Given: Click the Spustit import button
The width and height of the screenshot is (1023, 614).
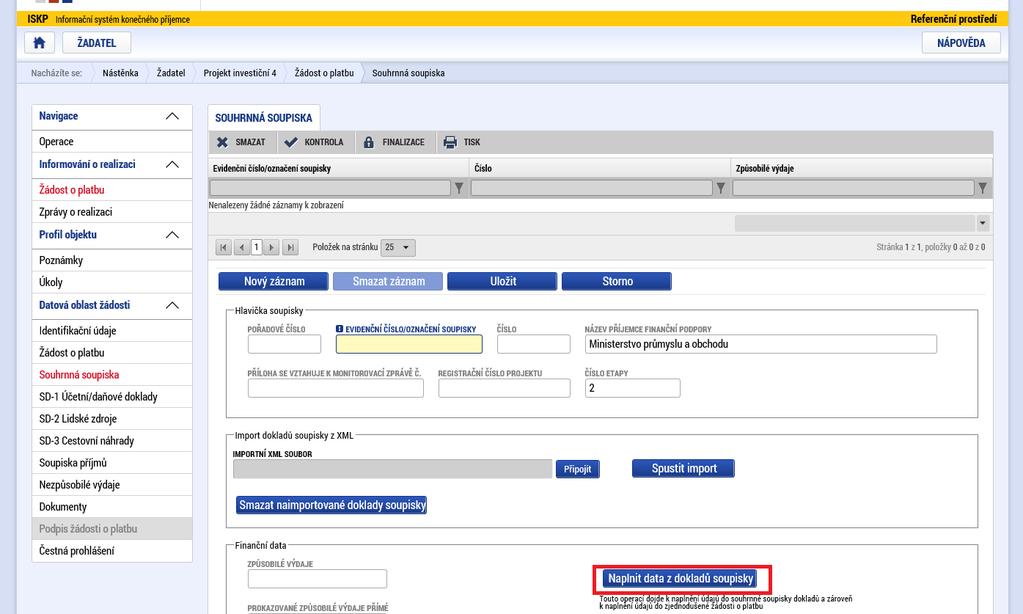Looking at the screenshot, I should click(683, 468).
